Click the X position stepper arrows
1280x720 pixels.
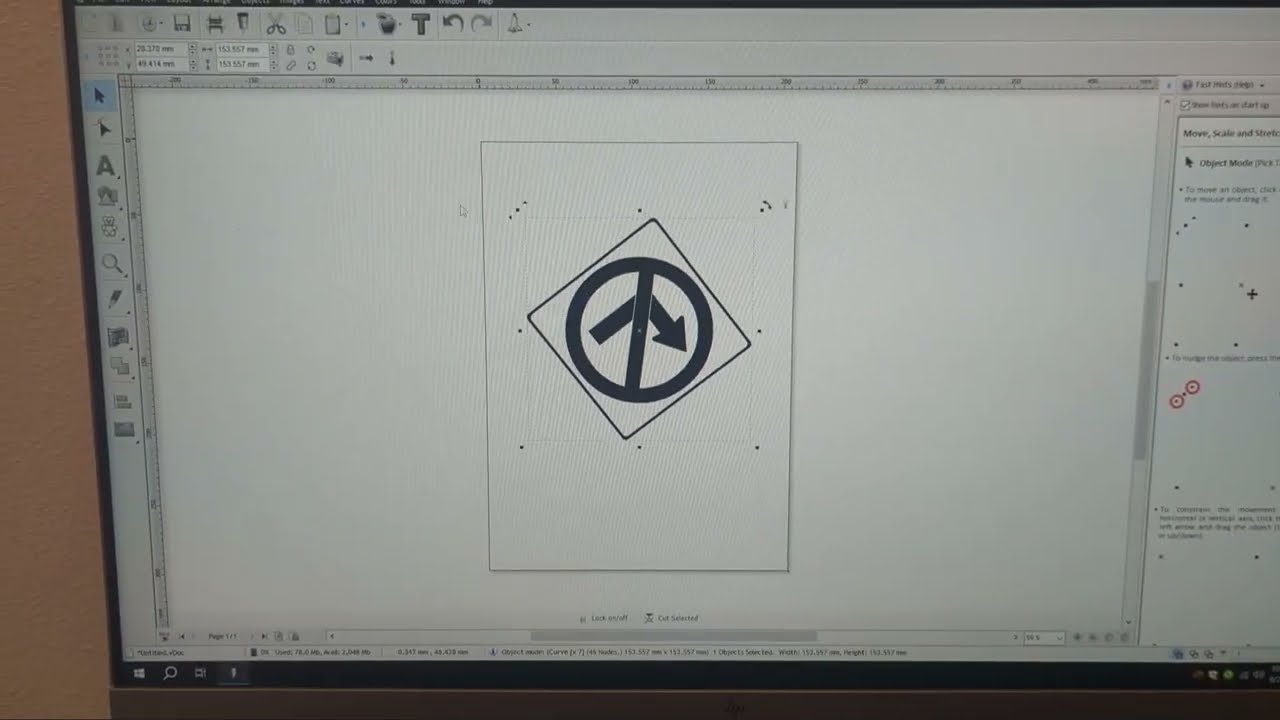click(193, 48)
